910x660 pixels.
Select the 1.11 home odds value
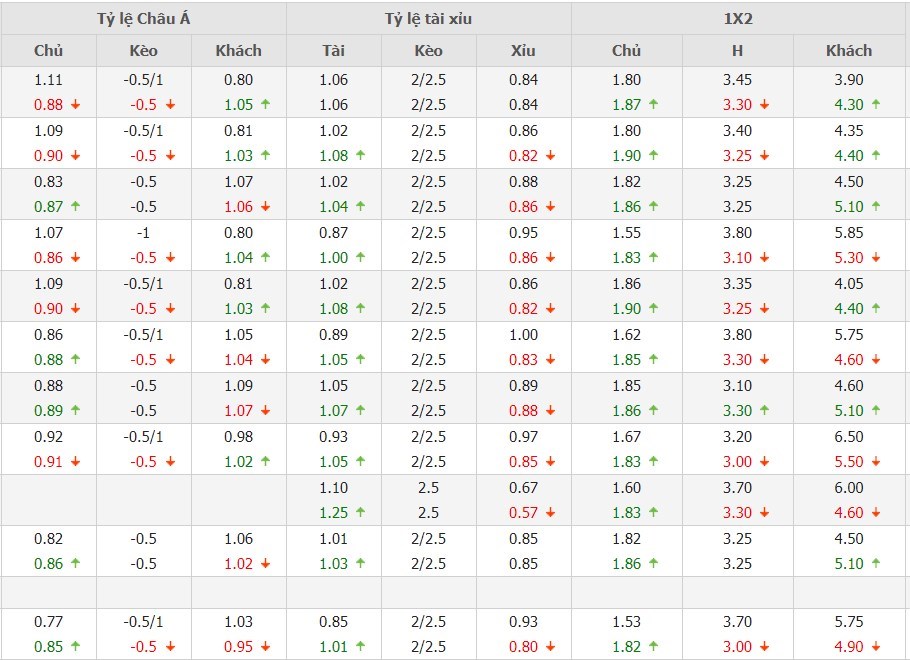(x=48, y=80)
